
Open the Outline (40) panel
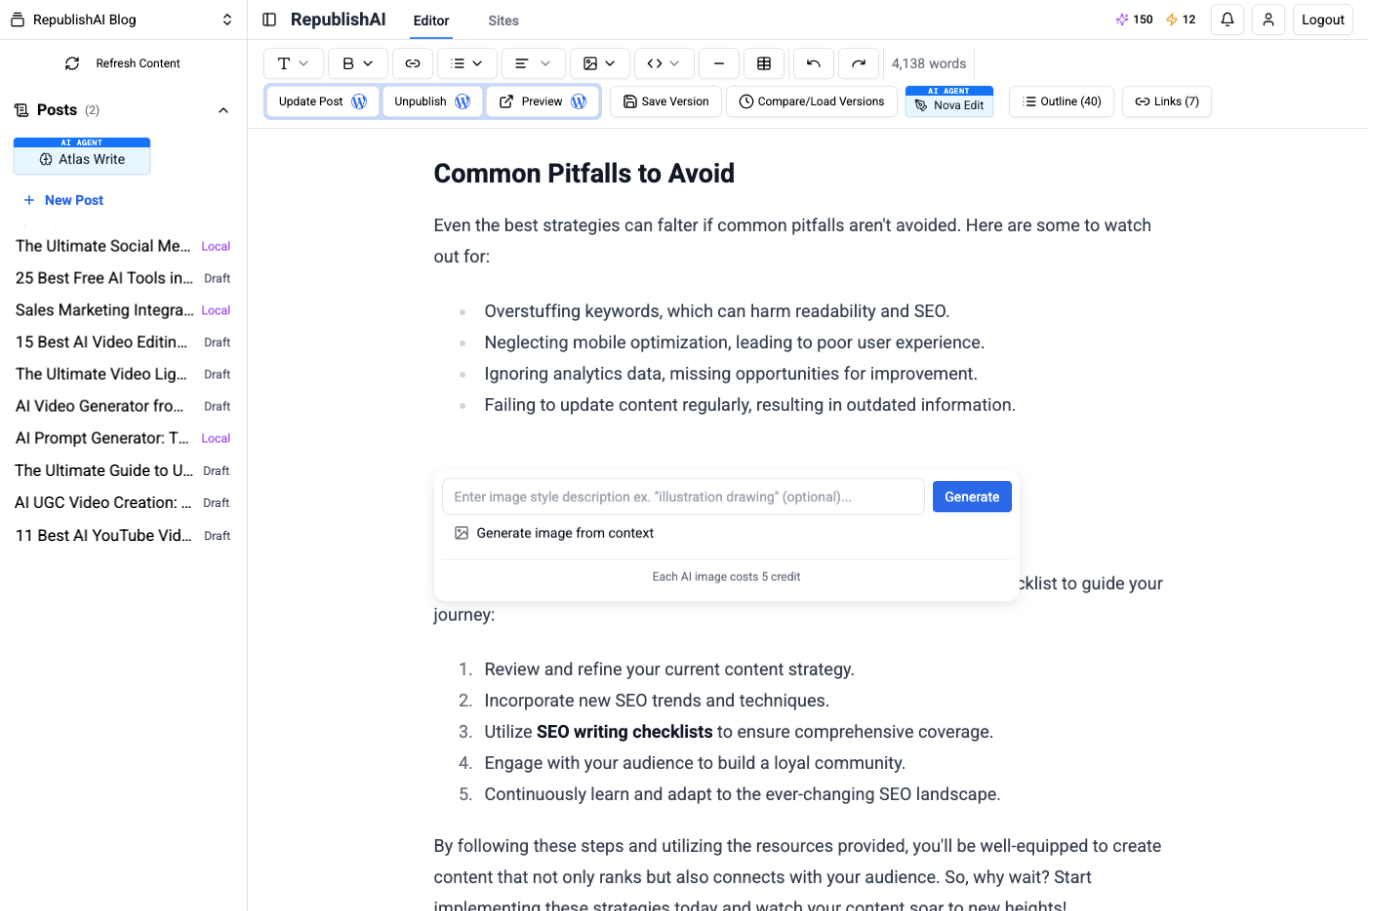(1061, 101)
